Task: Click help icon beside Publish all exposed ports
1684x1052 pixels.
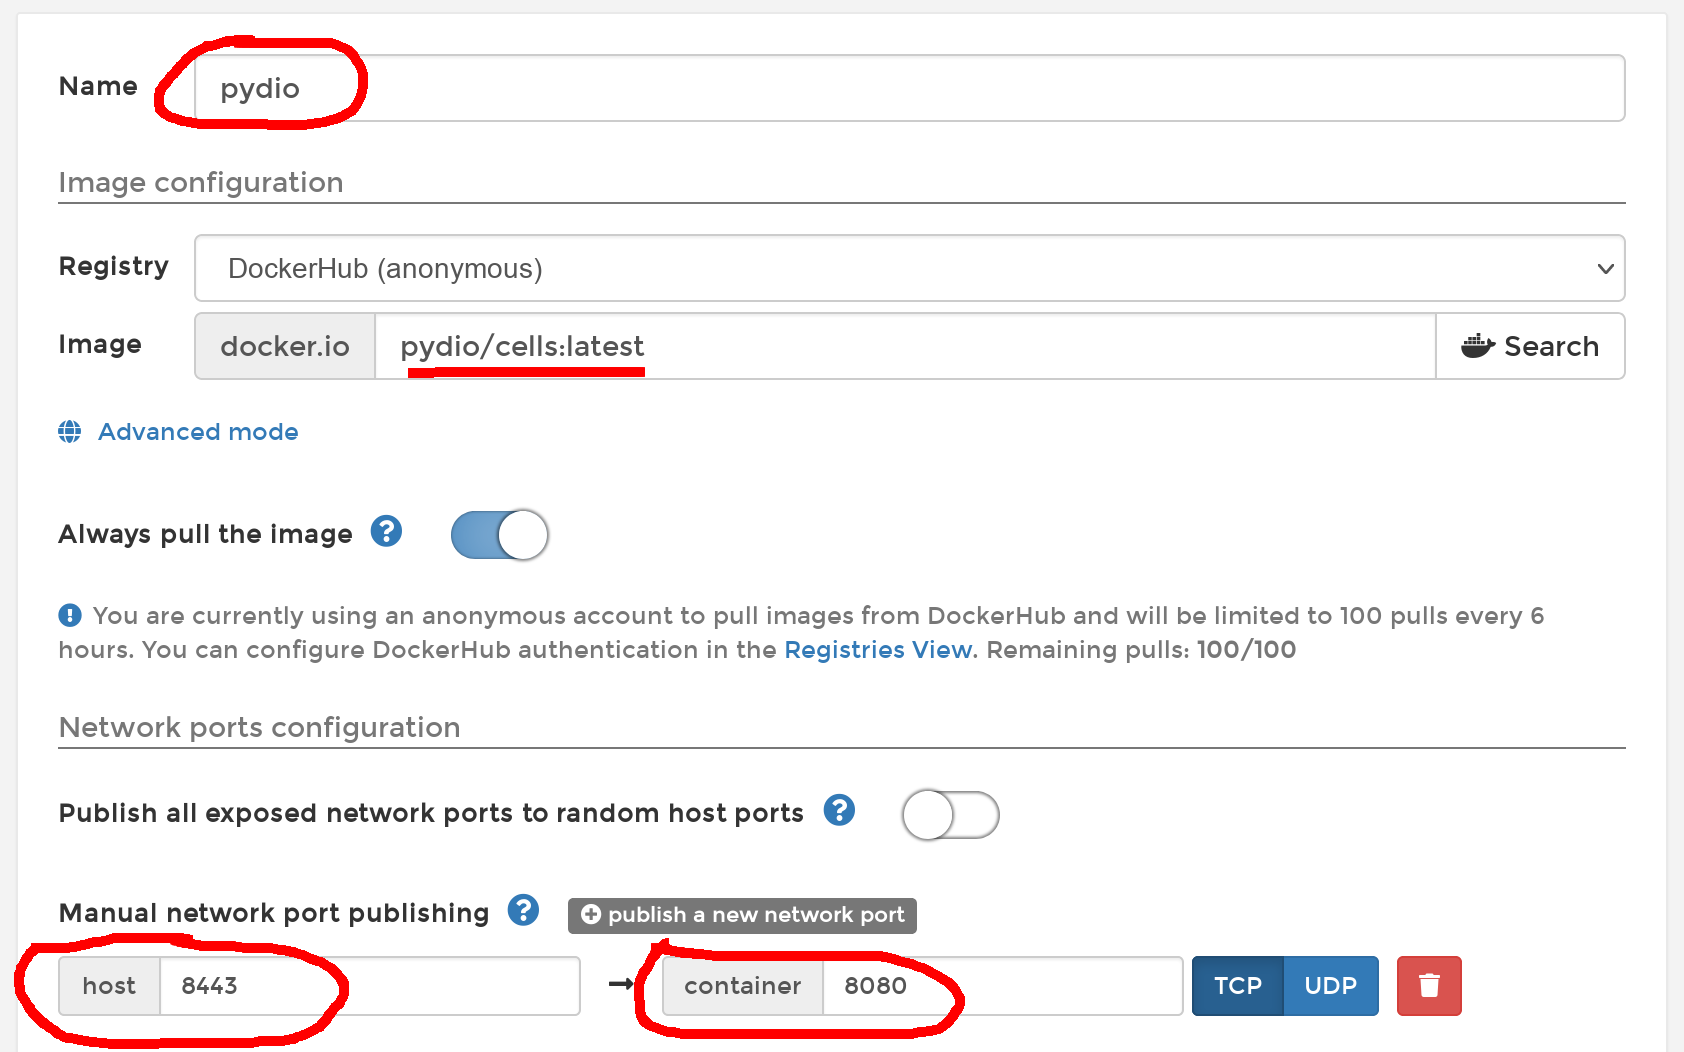Action: pos(839,810)
